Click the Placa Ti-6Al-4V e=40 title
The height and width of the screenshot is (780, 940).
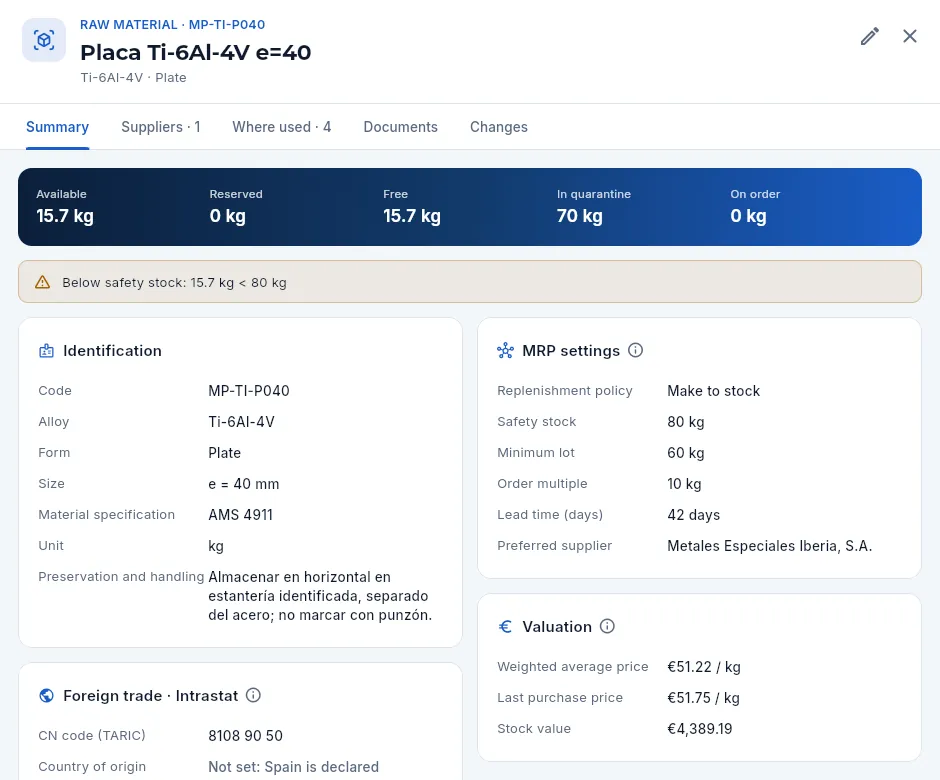click(x=195, y=53)
